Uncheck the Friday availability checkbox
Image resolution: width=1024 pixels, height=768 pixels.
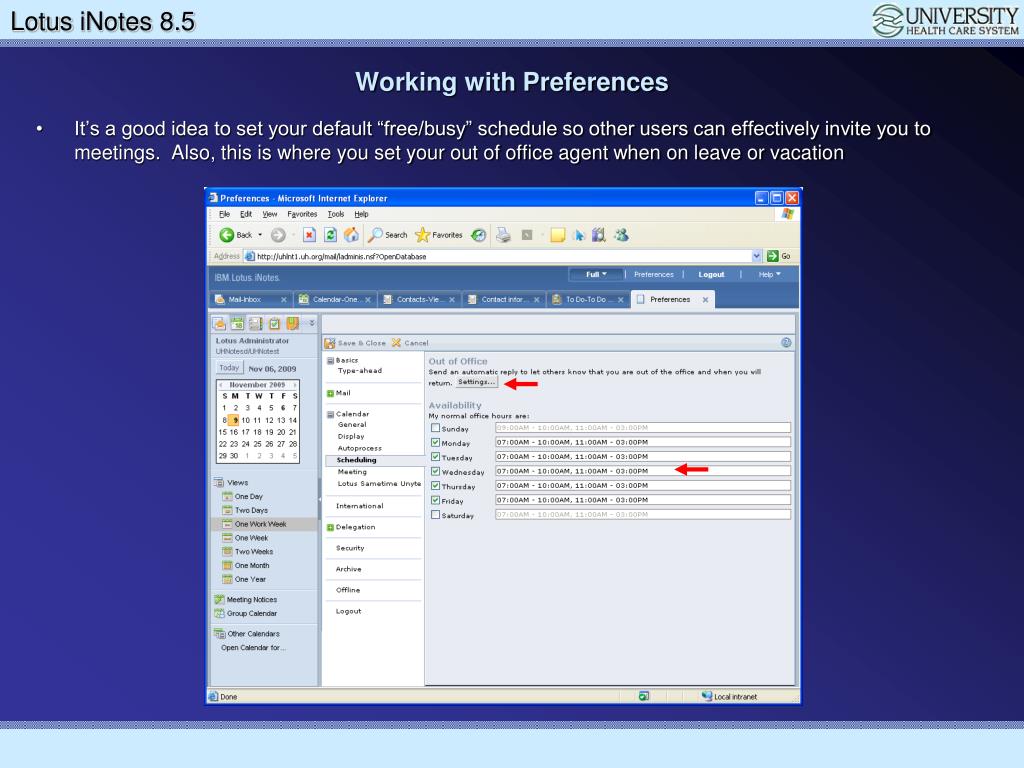pos(436,500)
